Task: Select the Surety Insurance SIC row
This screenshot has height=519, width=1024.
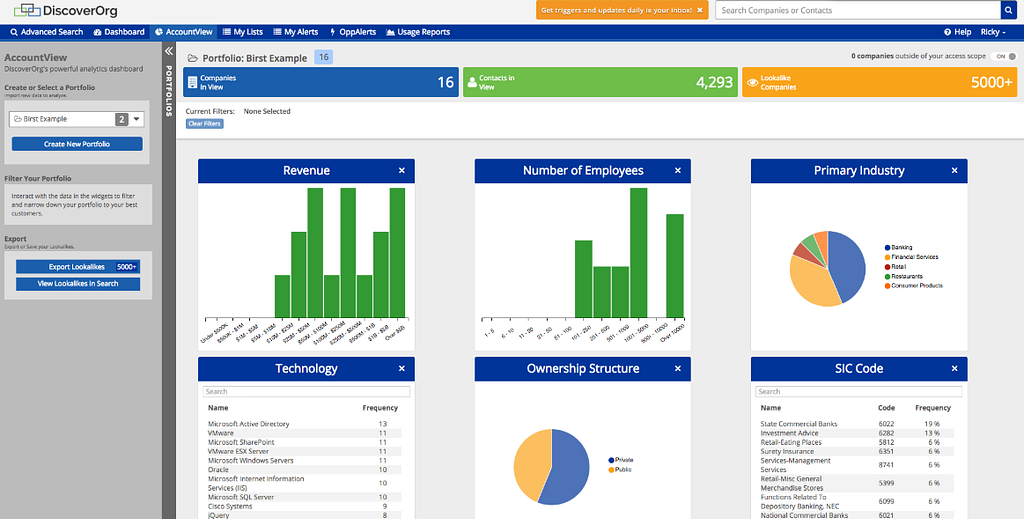Action: [x=856, y=451]
